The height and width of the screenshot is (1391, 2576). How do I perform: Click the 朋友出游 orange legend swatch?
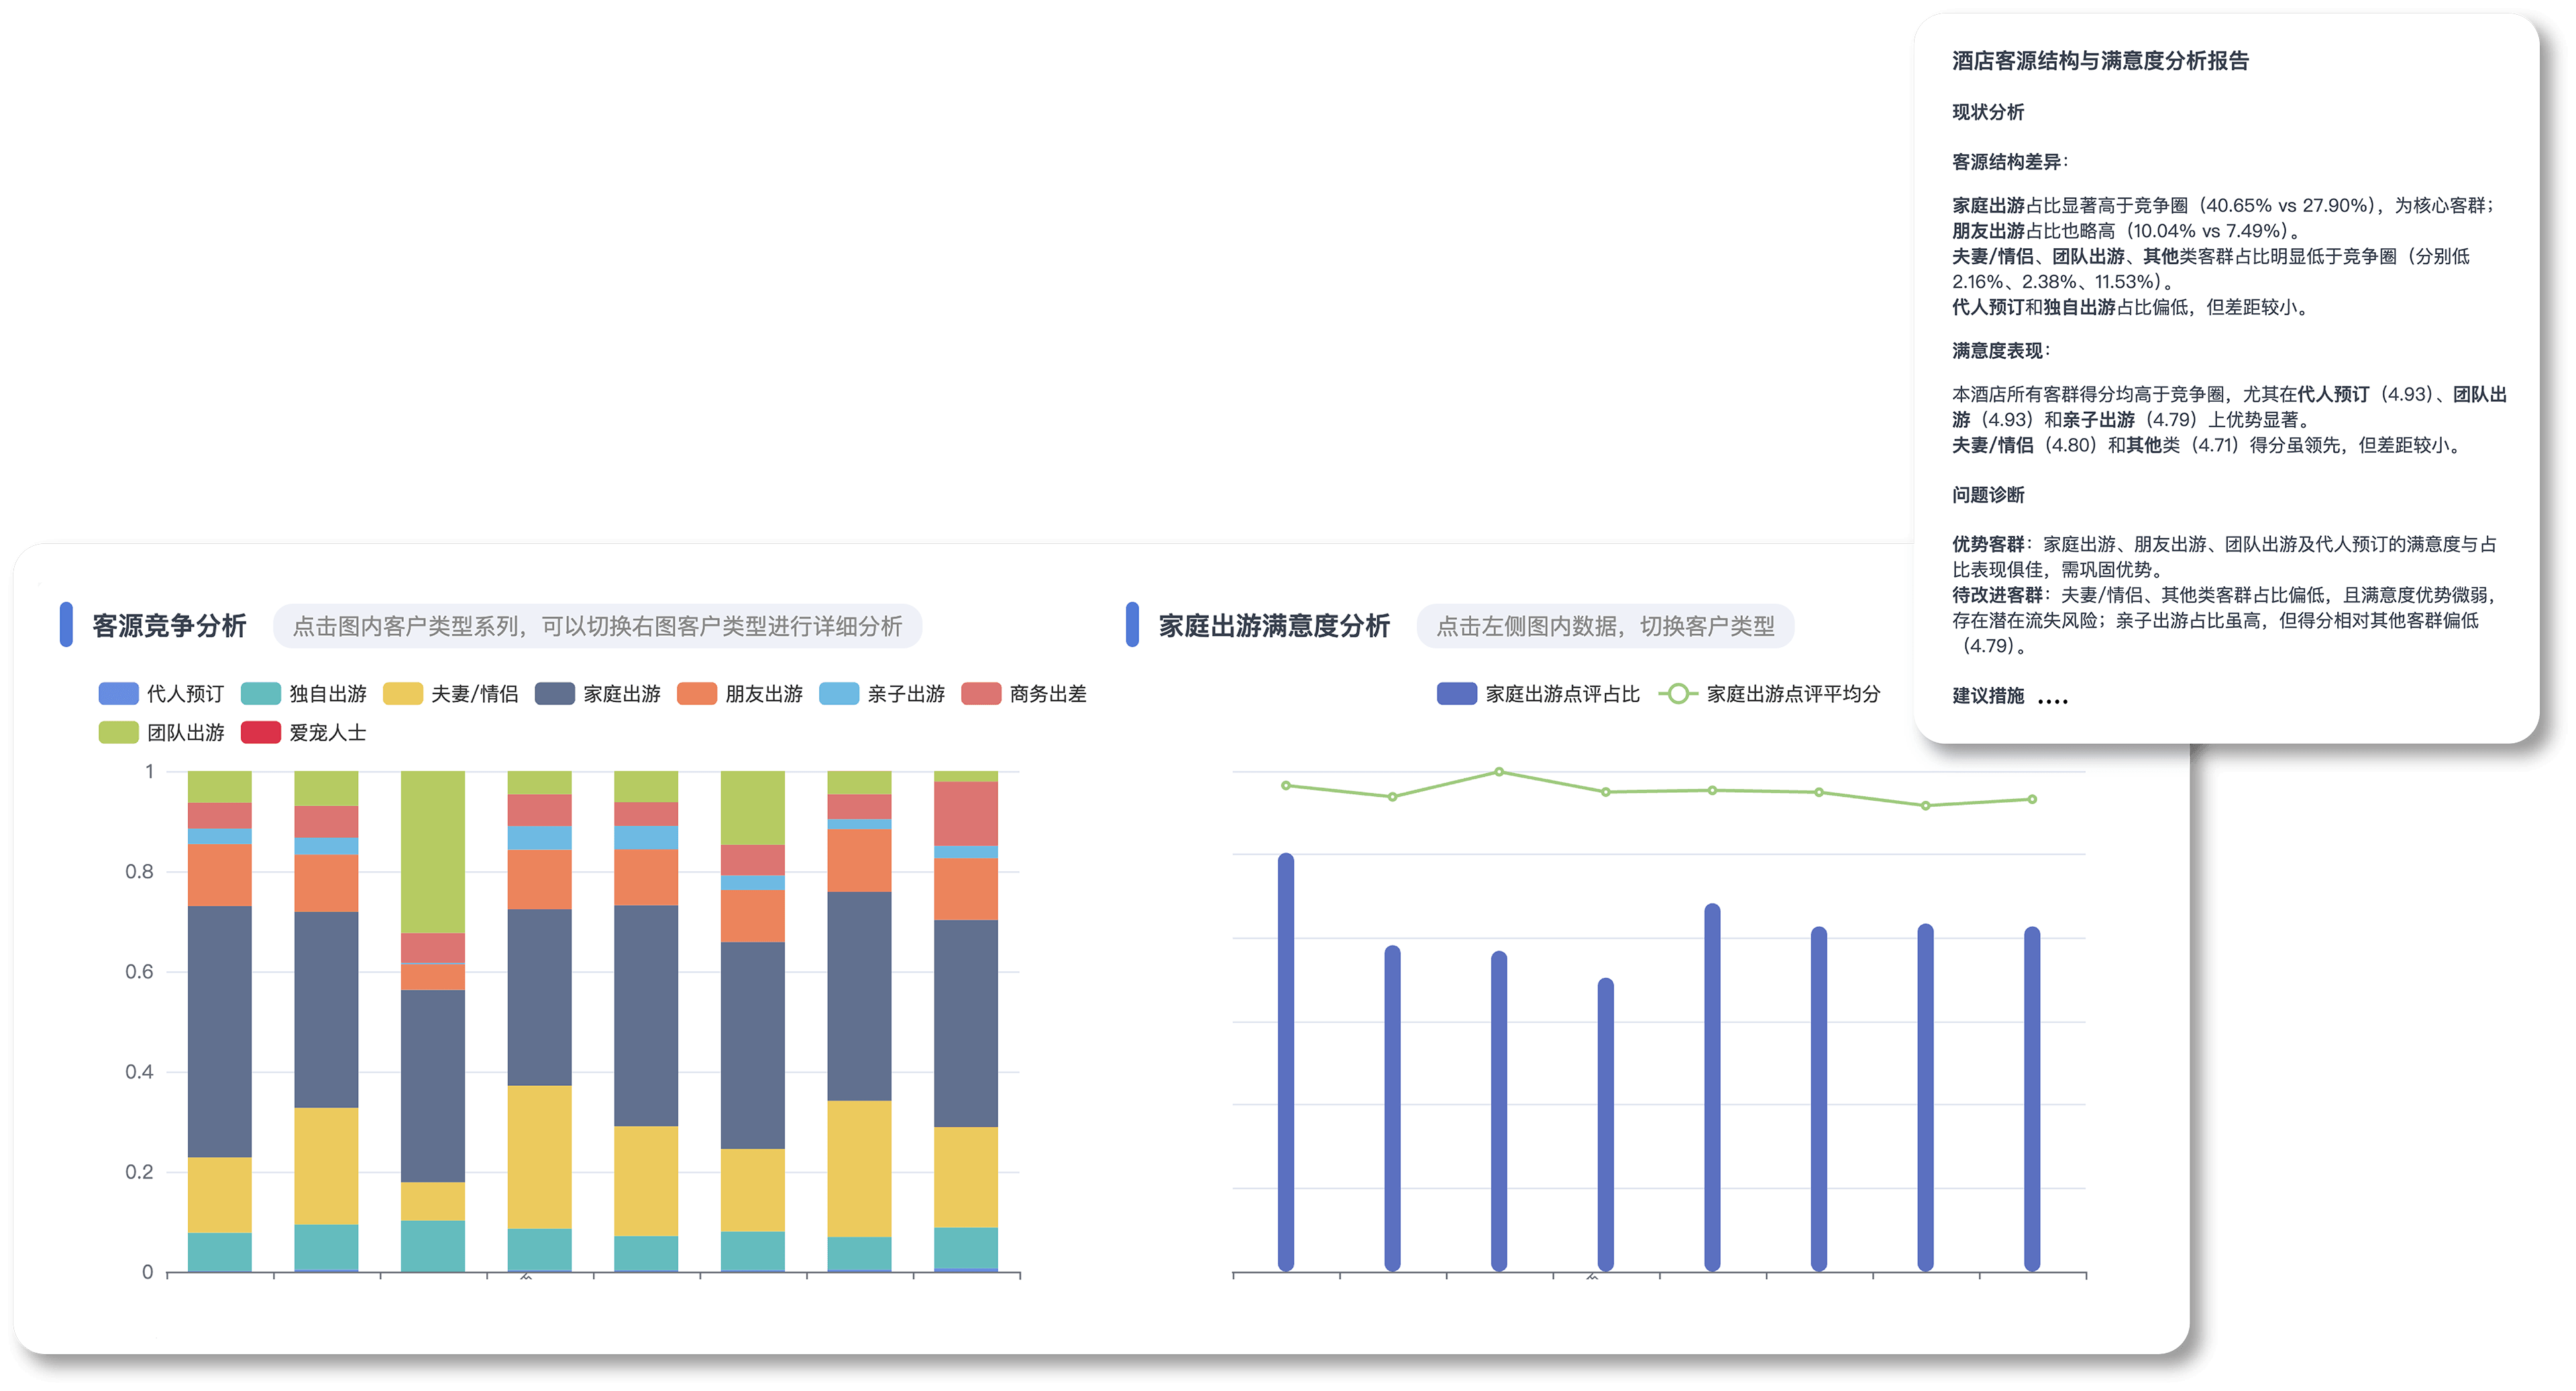[x=697, y=694]
